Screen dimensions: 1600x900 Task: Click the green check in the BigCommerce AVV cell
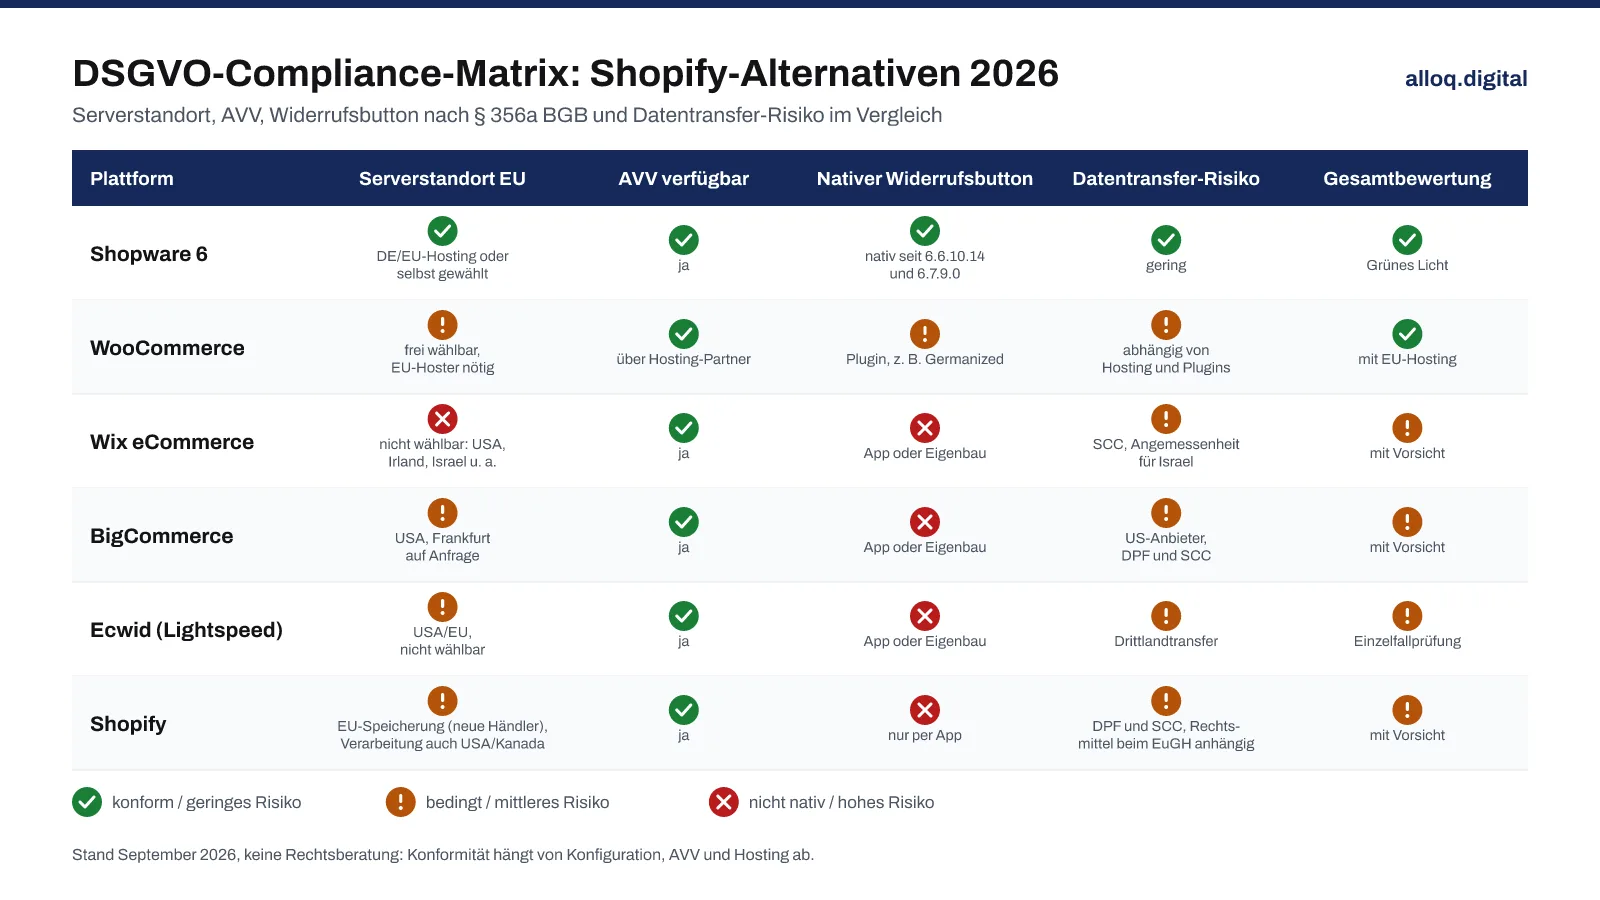coord(684,522)
